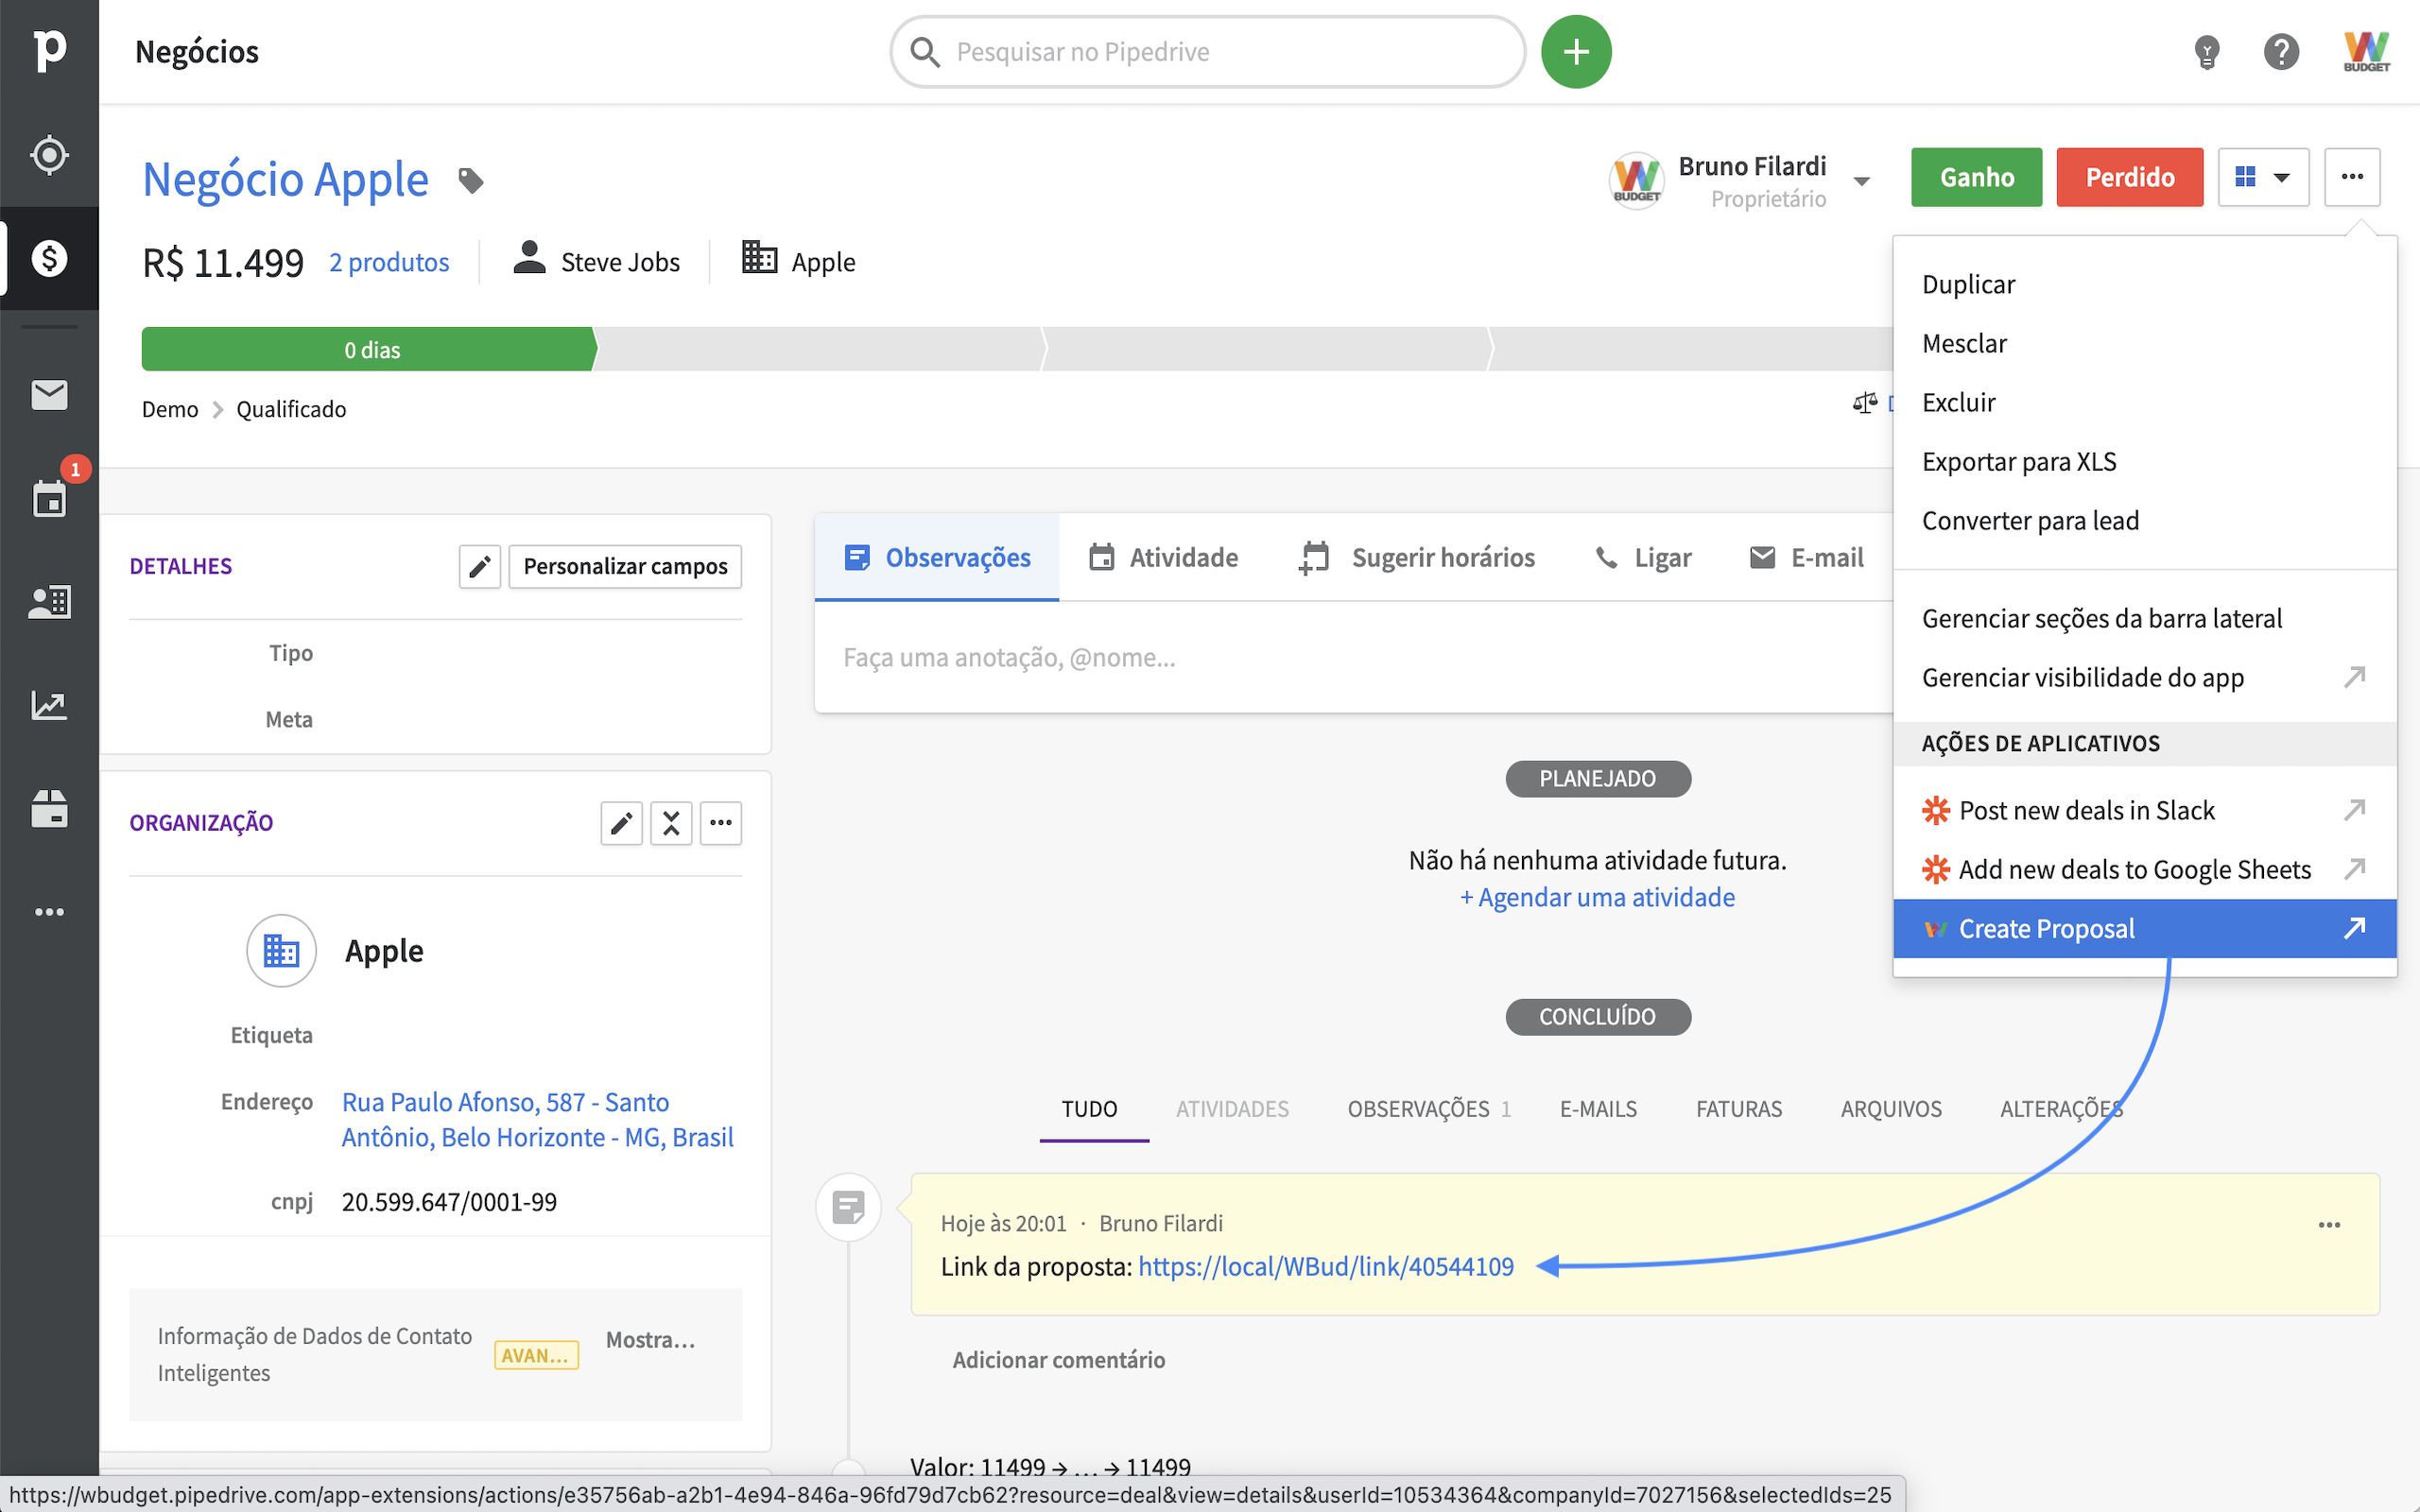2420x1512 pixels.
Task: Open sidebar More dots menu
Action: (49, 912)
